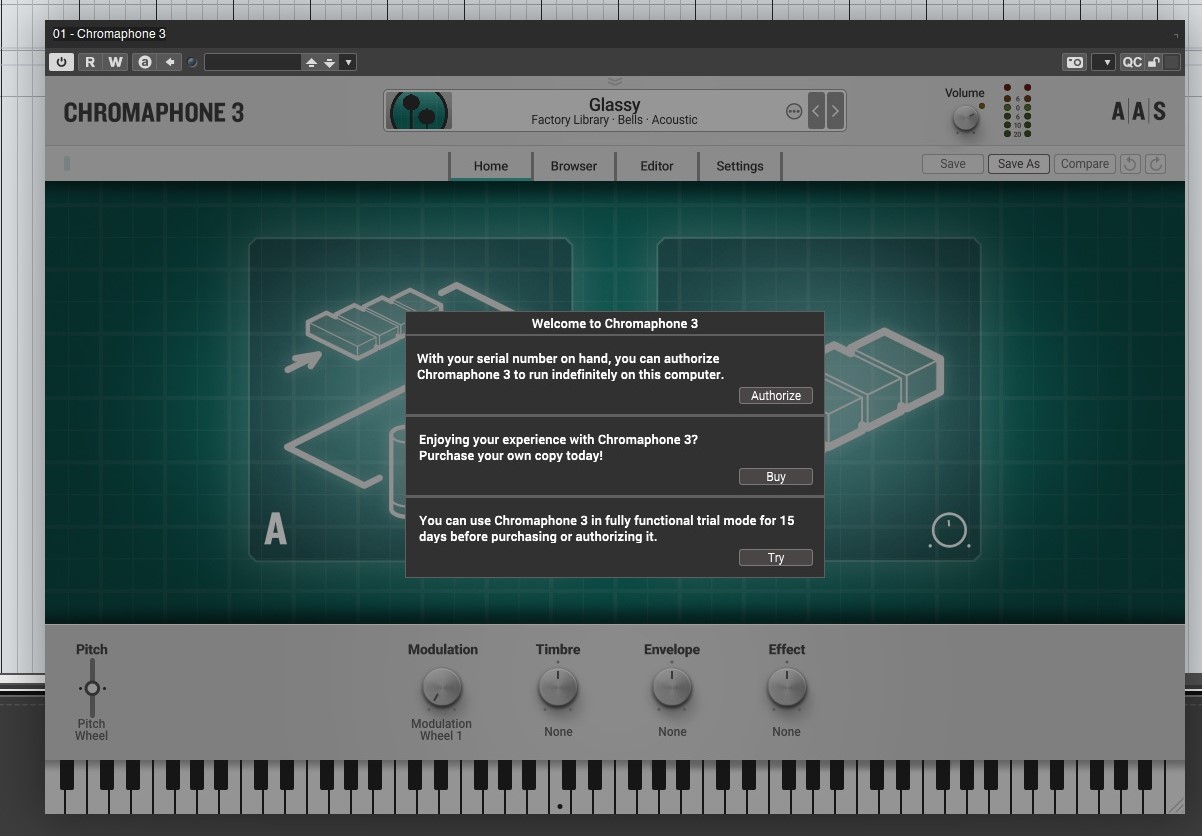Click the Compare button
1202x836 pixels.
point(1085,164)
